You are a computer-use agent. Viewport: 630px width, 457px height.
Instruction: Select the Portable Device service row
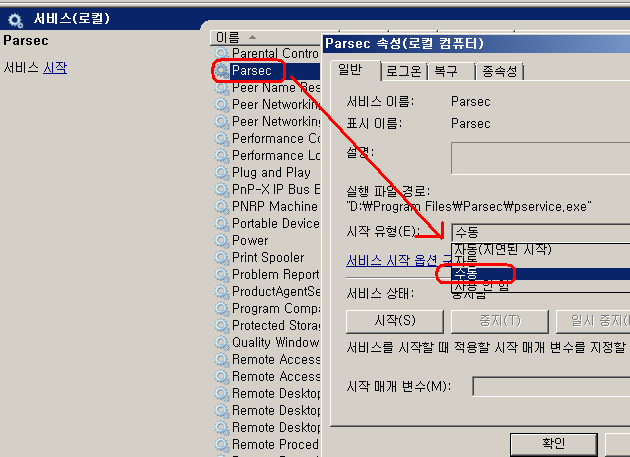pyautogui.click(x=268, y=223)
